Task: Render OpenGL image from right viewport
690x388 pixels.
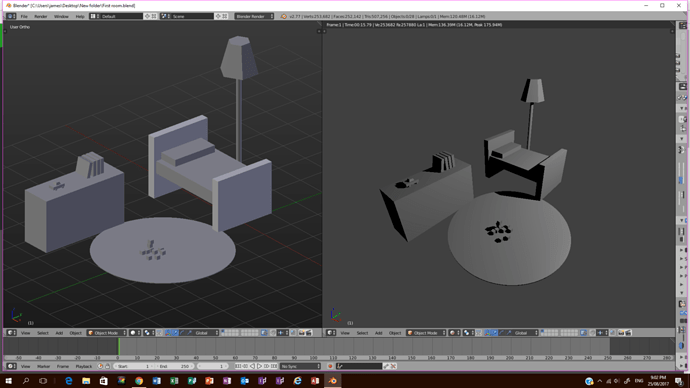Action: click(621, 333)
